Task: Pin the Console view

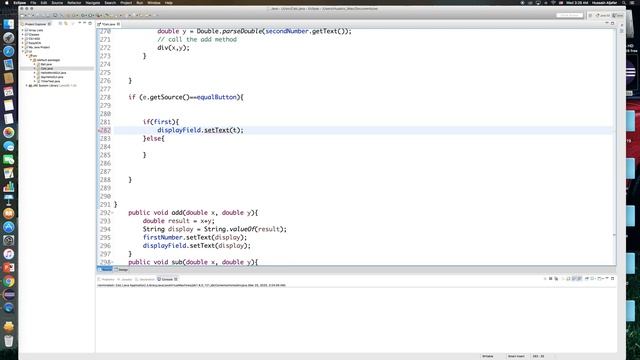Action: click(587, 279)
